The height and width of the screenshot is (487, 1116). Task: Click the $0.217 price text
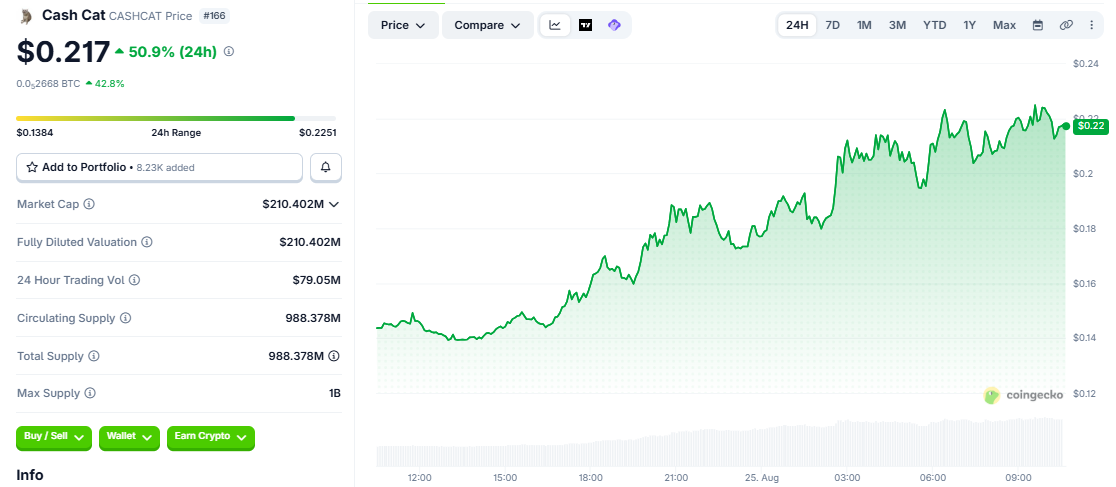click(63, 52)
